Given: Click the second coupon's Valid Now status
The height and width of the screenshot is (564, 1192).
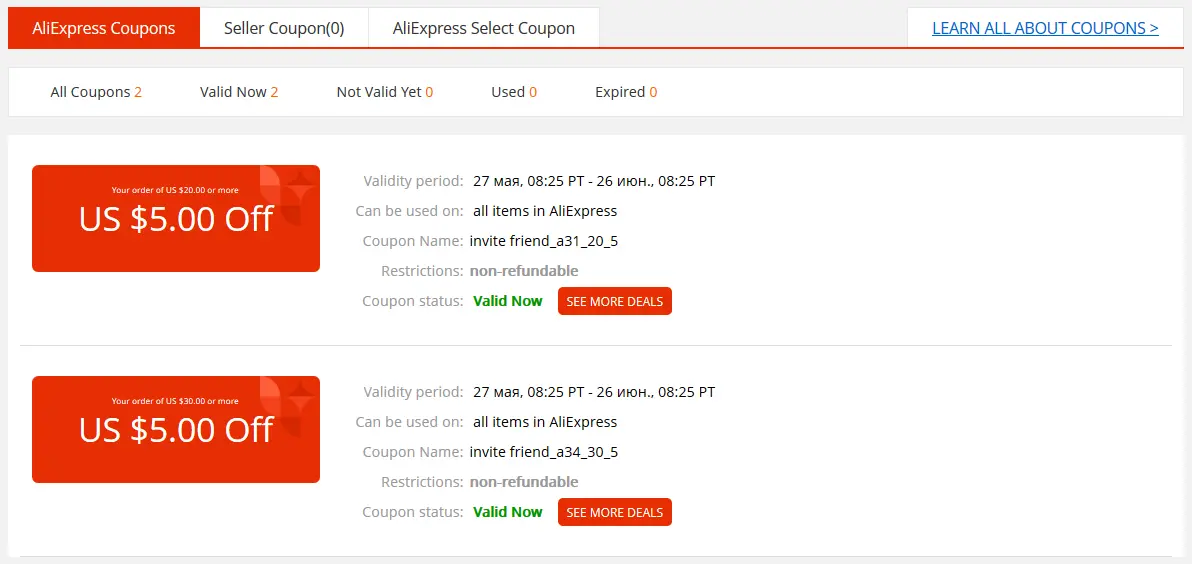Looking at the screenshot, I should tap(508, 512).
